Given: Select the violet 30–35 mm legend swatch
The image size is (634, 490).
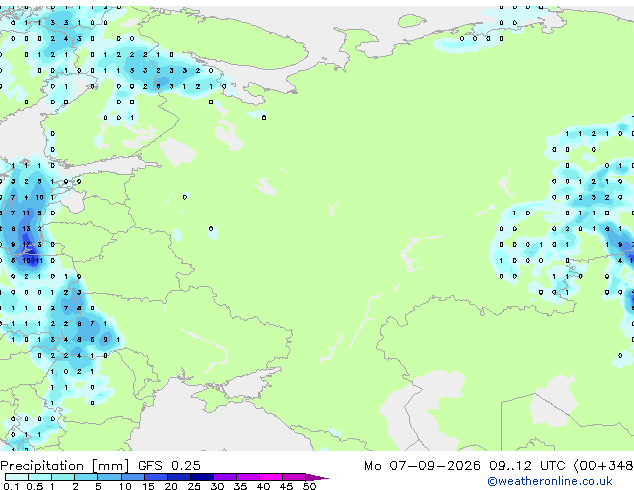Looking at the screenshot, I should point(225,477).
